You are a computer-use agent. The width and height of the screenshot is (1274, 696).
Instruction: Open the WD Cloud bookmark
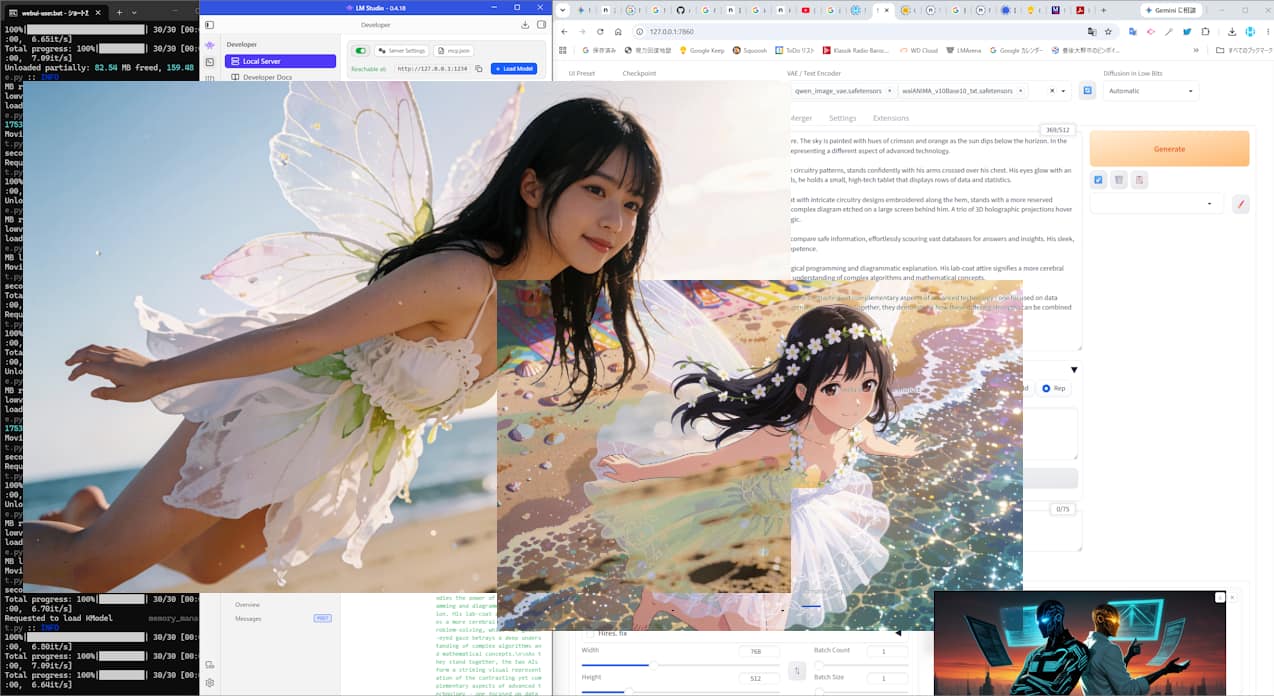pyautogui.click(x=918, y=50)
